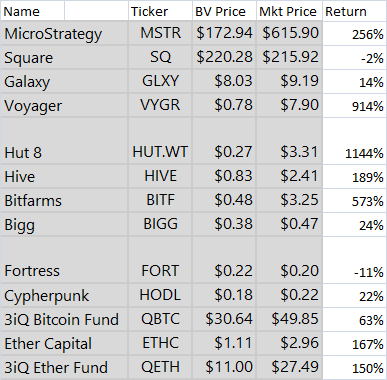The width and height of the screenshot is (387, 380).
Task: Select the Ticker column header
Action: (160, 11)
